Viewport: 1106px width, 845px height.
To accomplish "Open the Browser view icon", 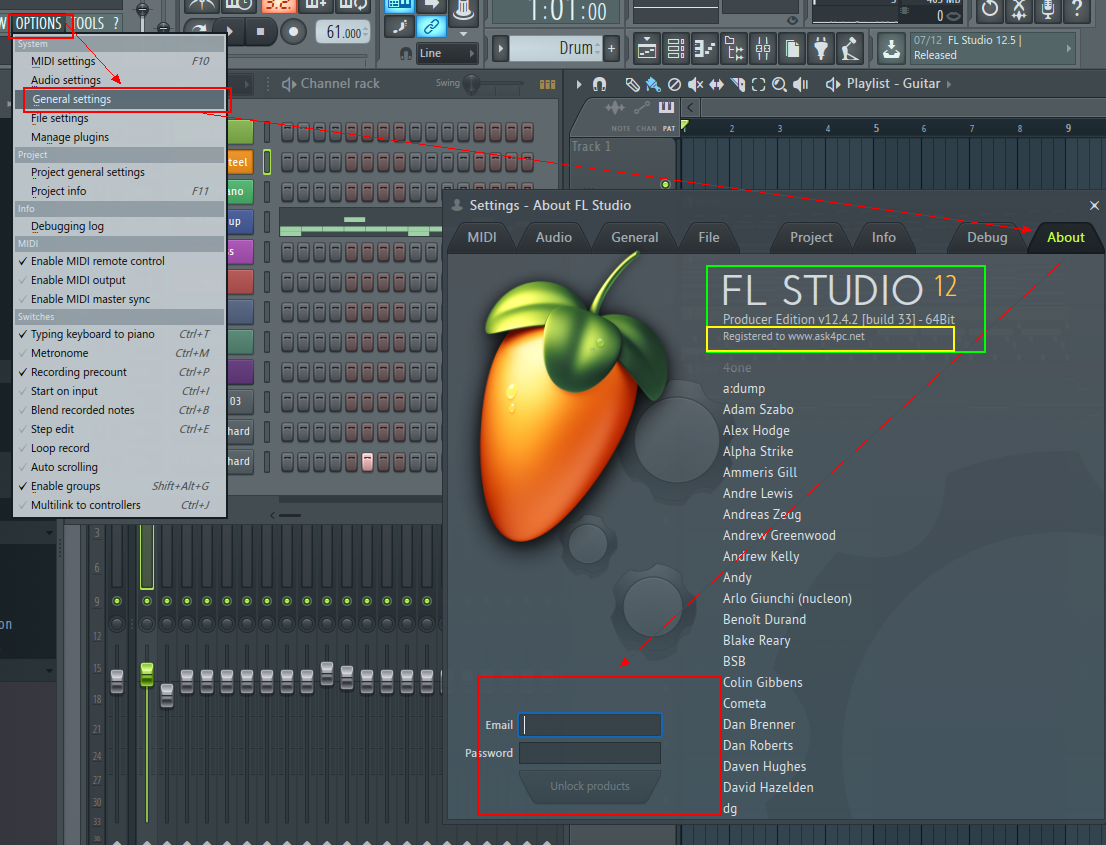I will (734, 49).
